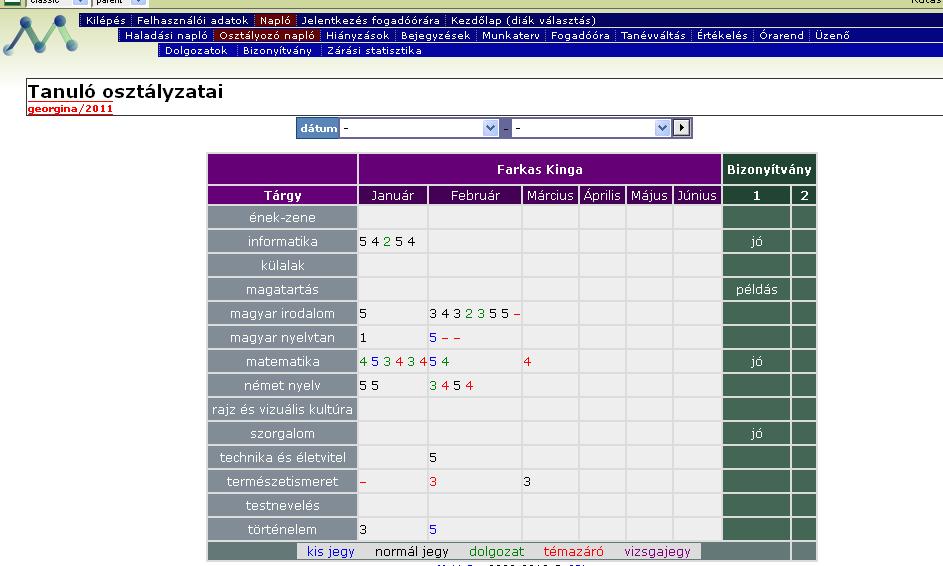Click the német nyelv subject

point(282,386)
